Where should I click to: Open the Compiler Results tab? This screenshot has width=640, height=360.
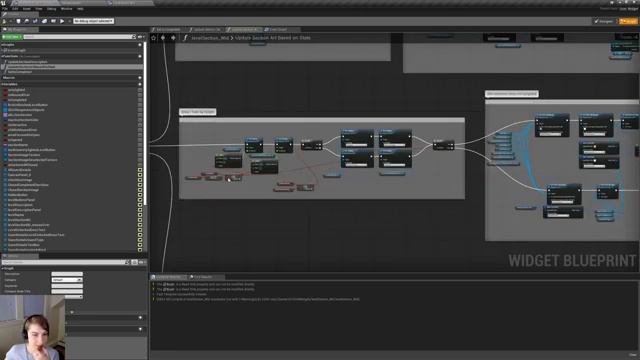(168, 277)
